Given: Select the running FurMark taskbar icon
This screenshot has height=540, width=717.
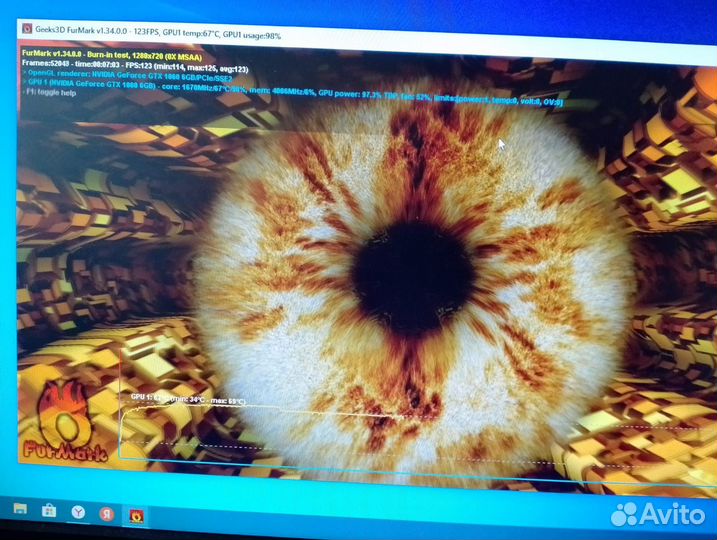Looking at the screenshot, I should click(x=136, y=516).
